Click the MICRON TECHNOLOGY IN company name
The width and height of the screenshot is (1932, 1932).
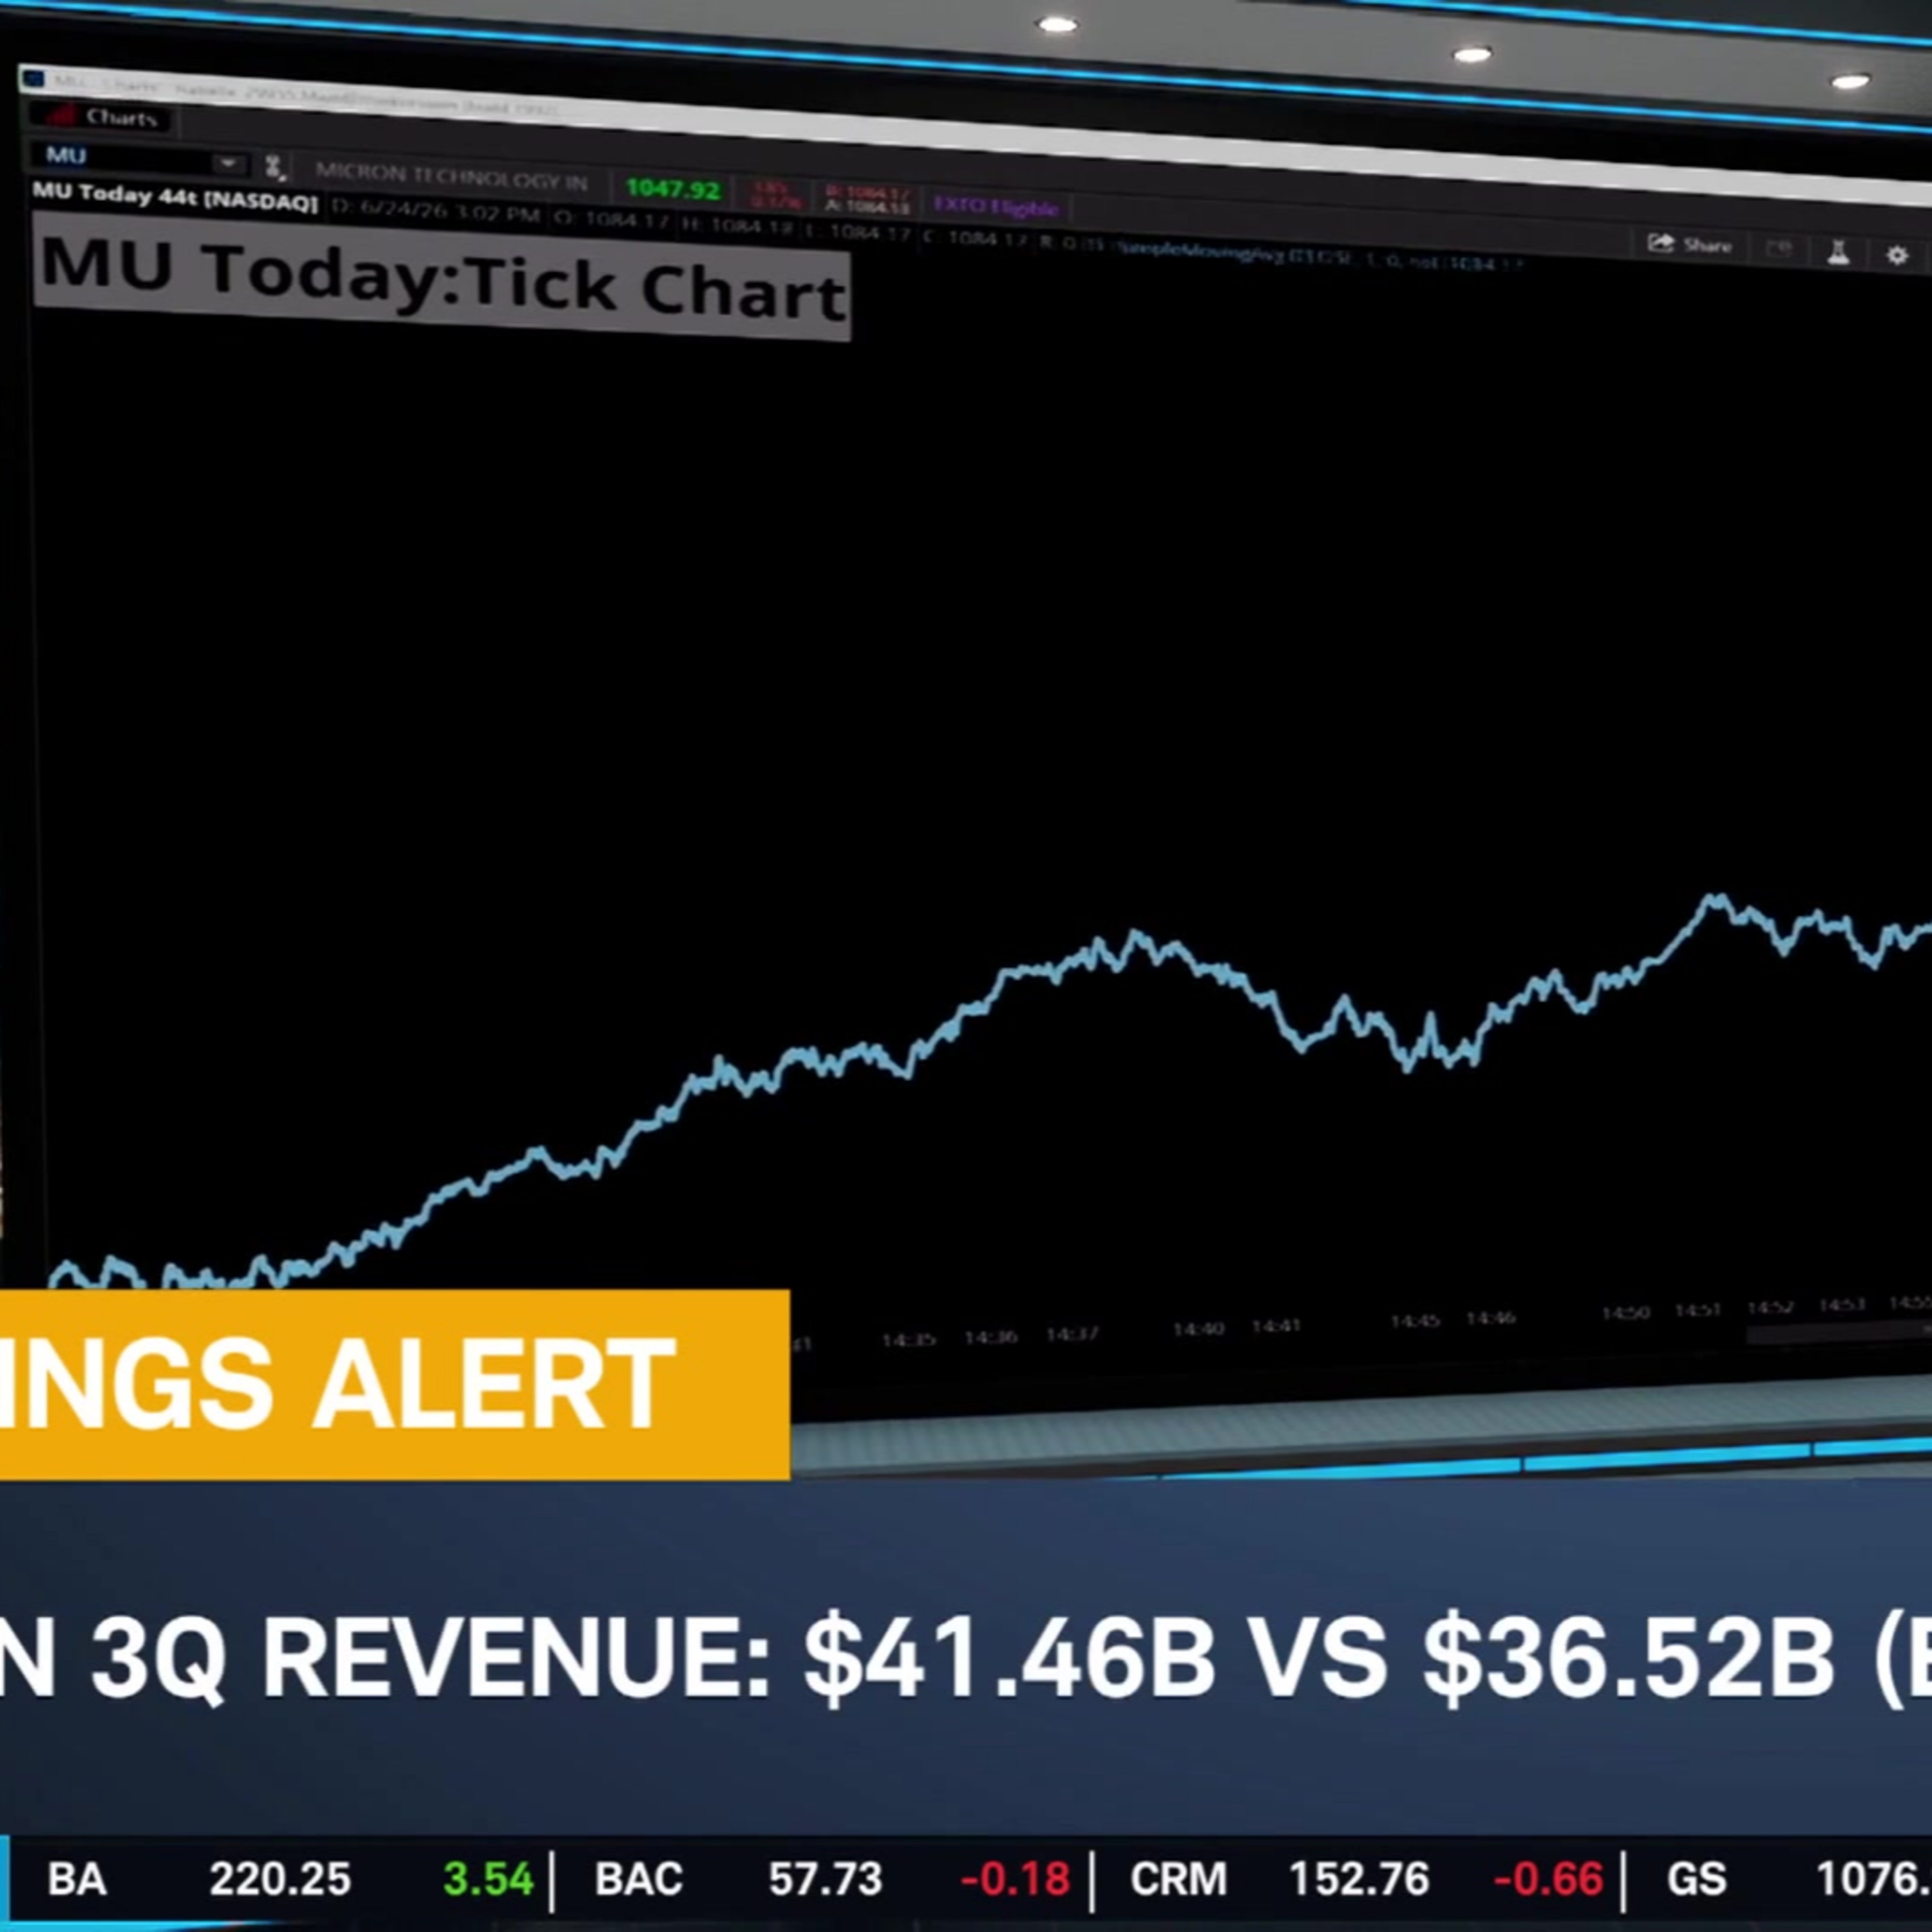click(451, 176)
